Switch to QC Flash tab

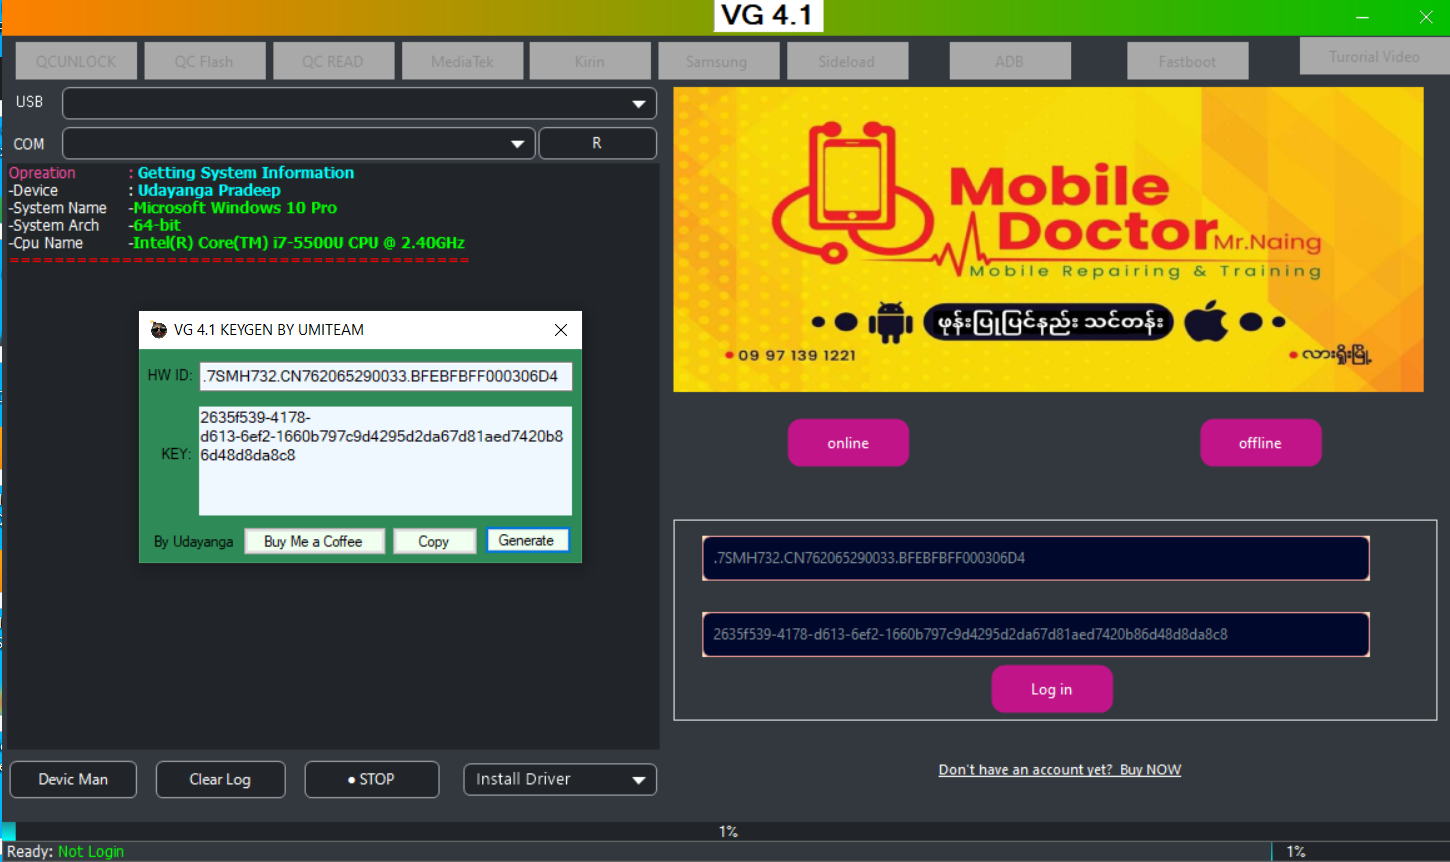[x=204, y=61]
